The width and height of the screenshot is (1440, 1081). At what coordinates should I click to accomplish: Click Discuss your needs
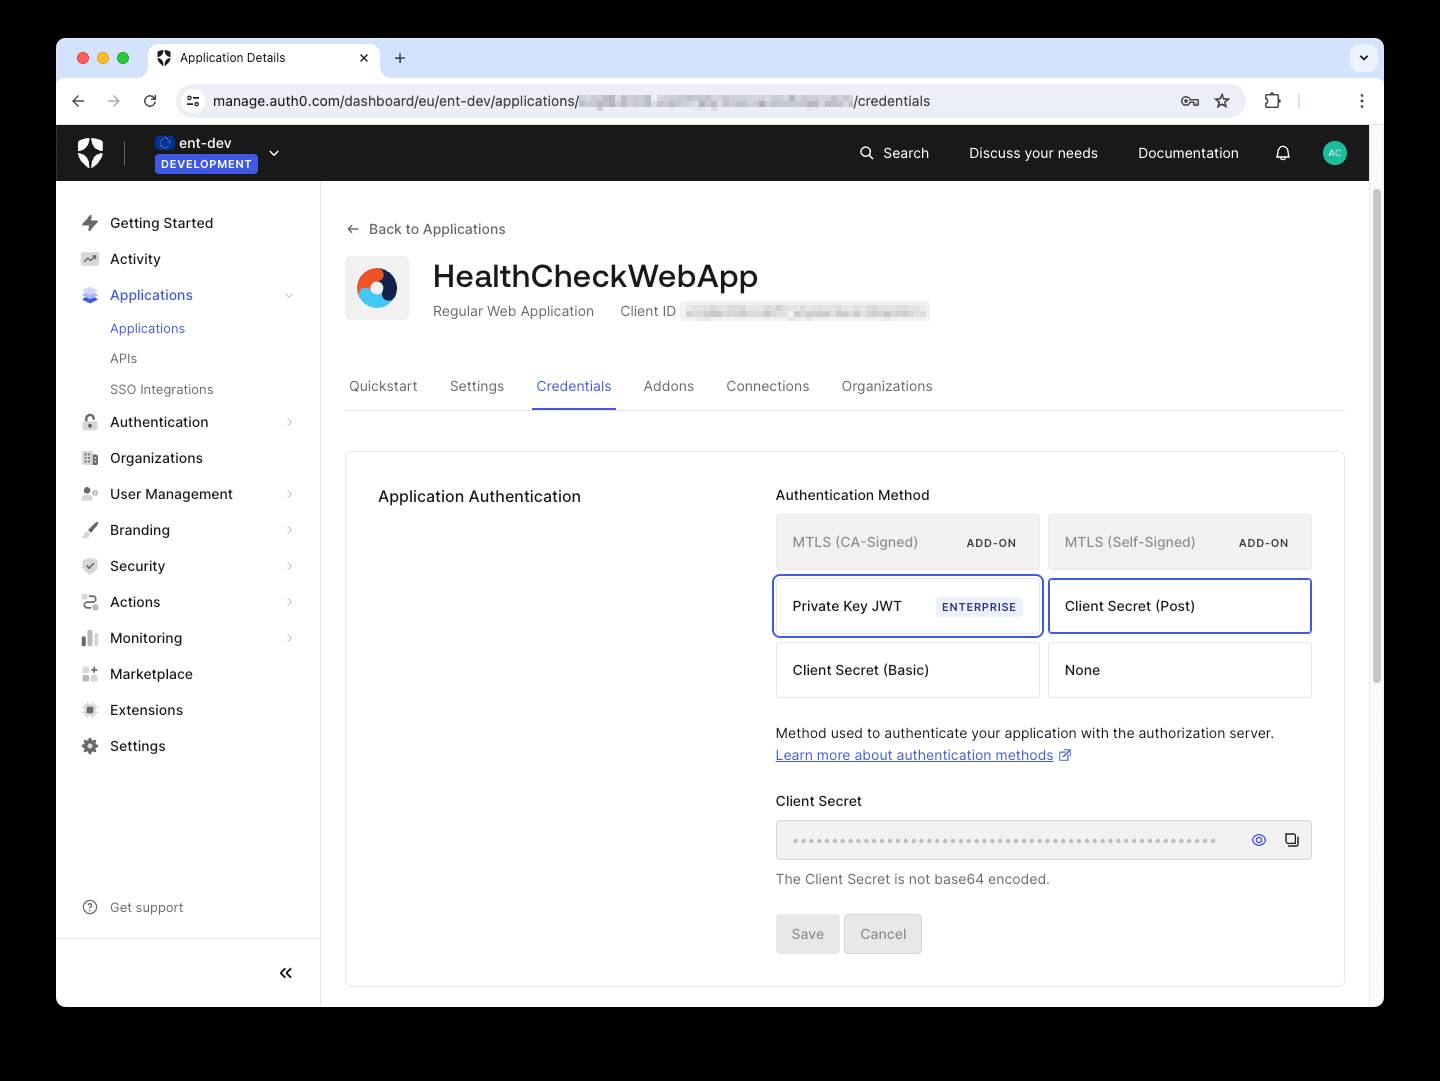click(1033, 153)
